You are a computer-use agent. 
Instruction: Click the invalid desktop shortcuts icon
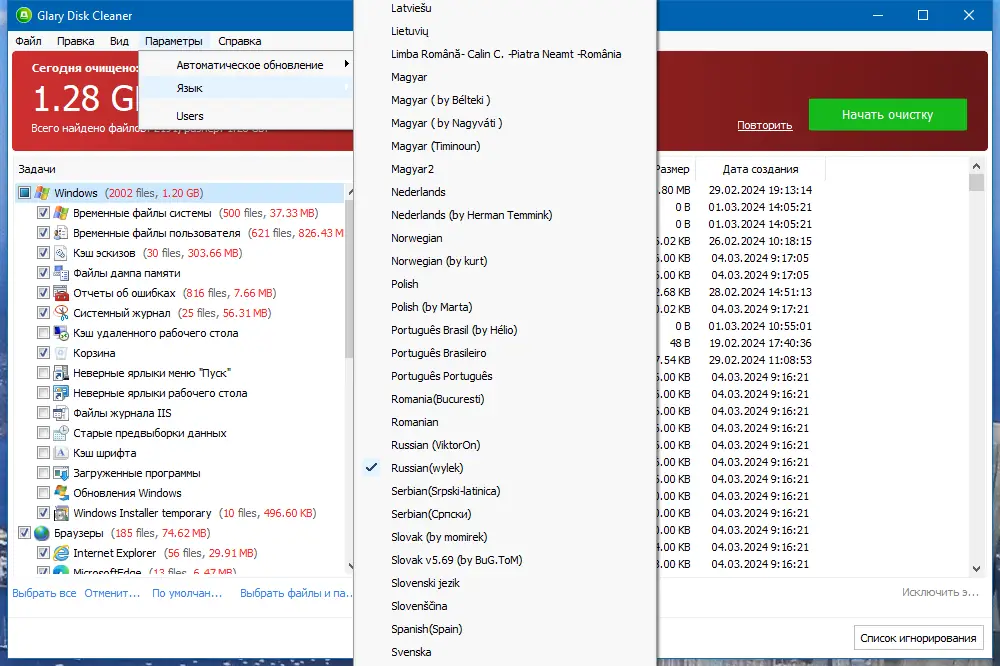(61, 393)
